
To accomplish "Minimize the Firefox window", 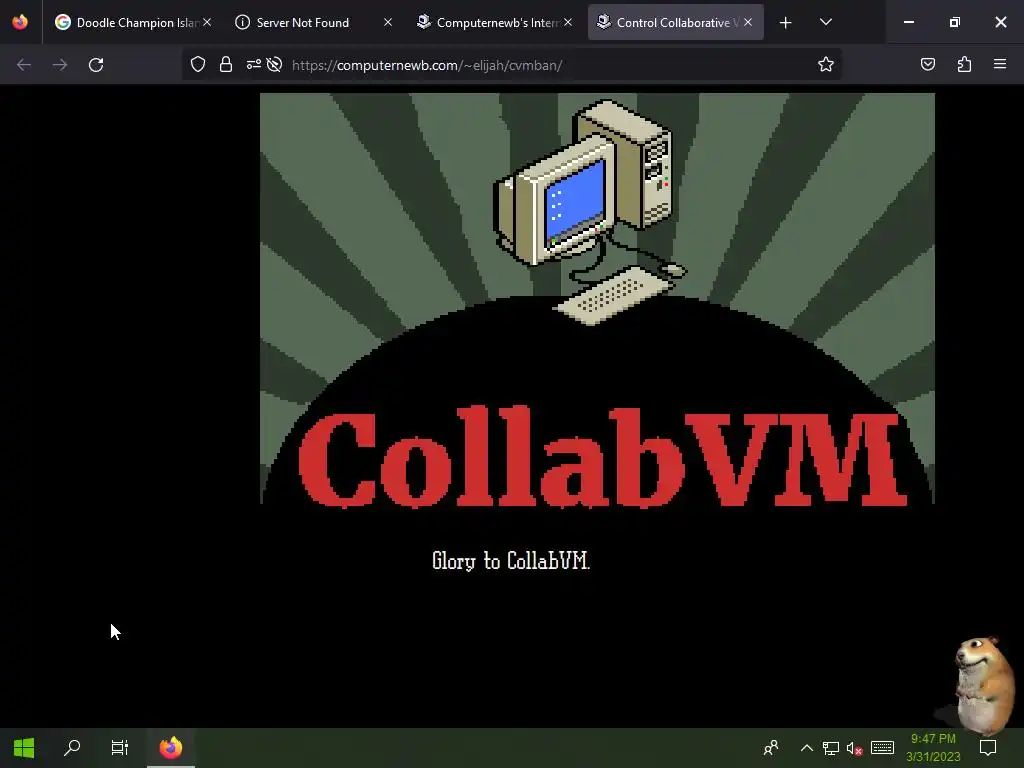I will 908,22.
